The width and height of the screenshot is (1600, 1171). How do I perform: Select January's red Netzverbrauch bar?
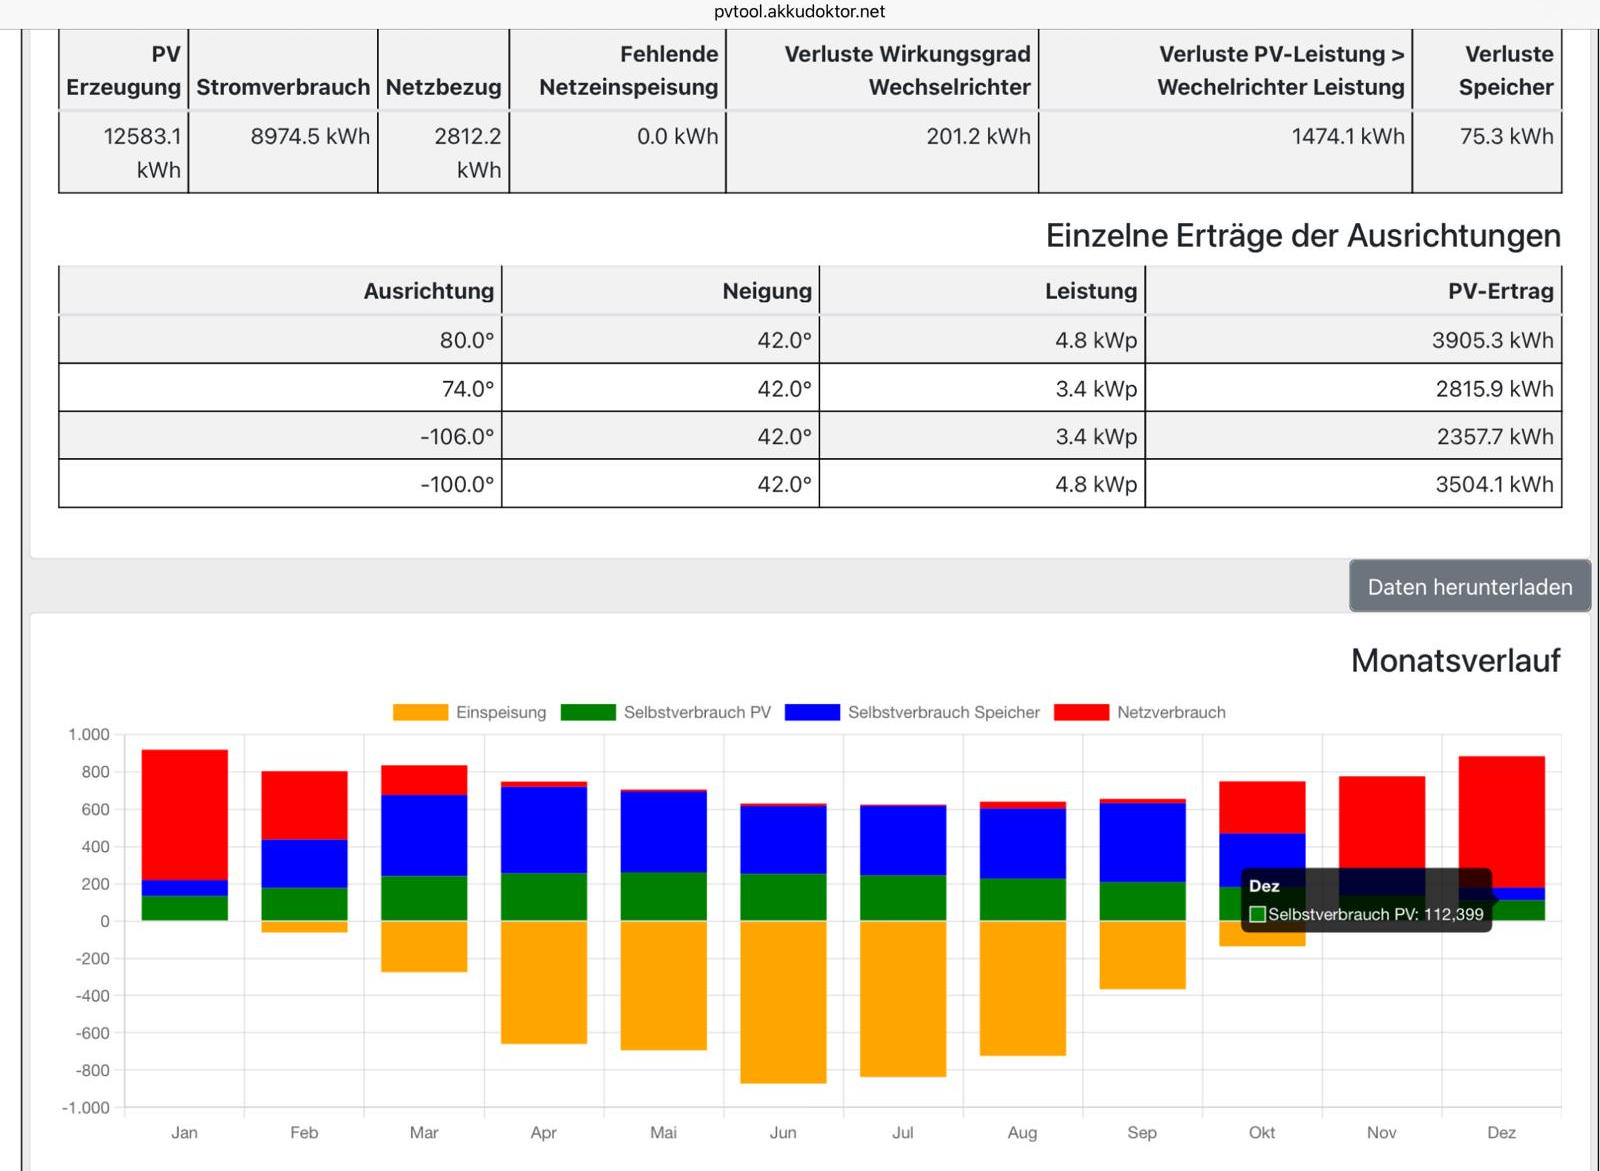(x=185, y=814)
